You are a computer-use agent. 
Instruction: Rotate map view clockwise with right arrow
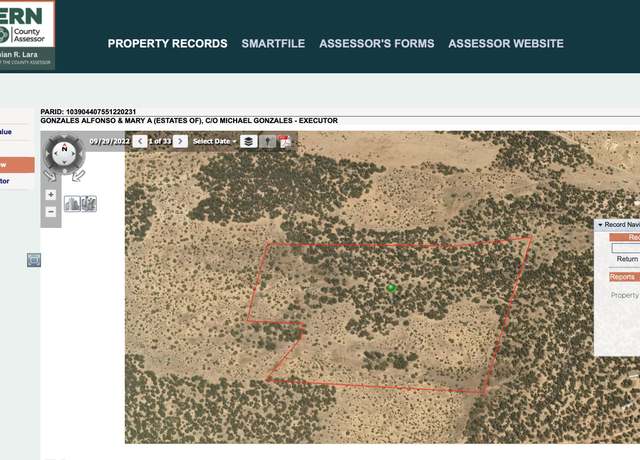(78, 176)
